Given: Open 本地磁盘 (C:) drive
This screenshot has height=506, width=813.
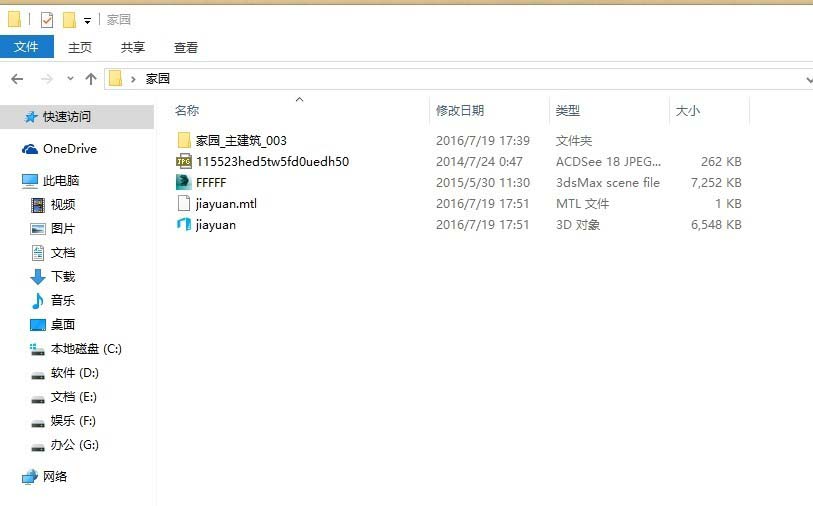Looking at the screenshot, I should pyautogui.click(x=86, y=349).
